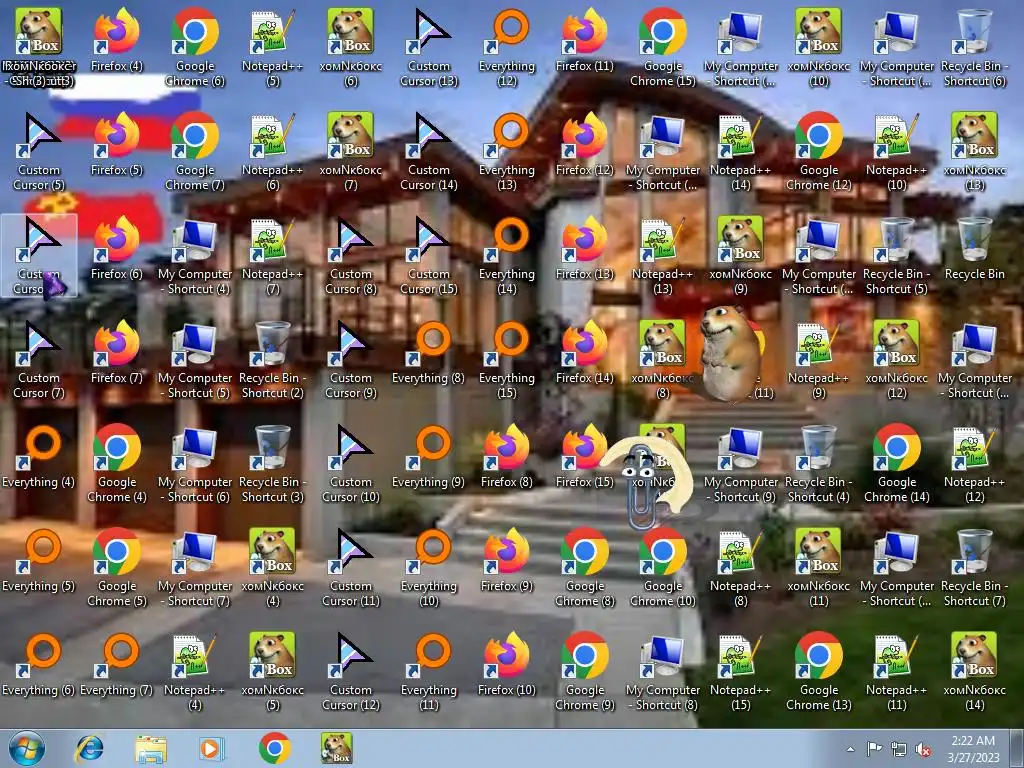Image resolution: width=1024 pixels, height=768 pixels.
Task: Select the Everything (5) icon
Action: click(x=39, y=559)
